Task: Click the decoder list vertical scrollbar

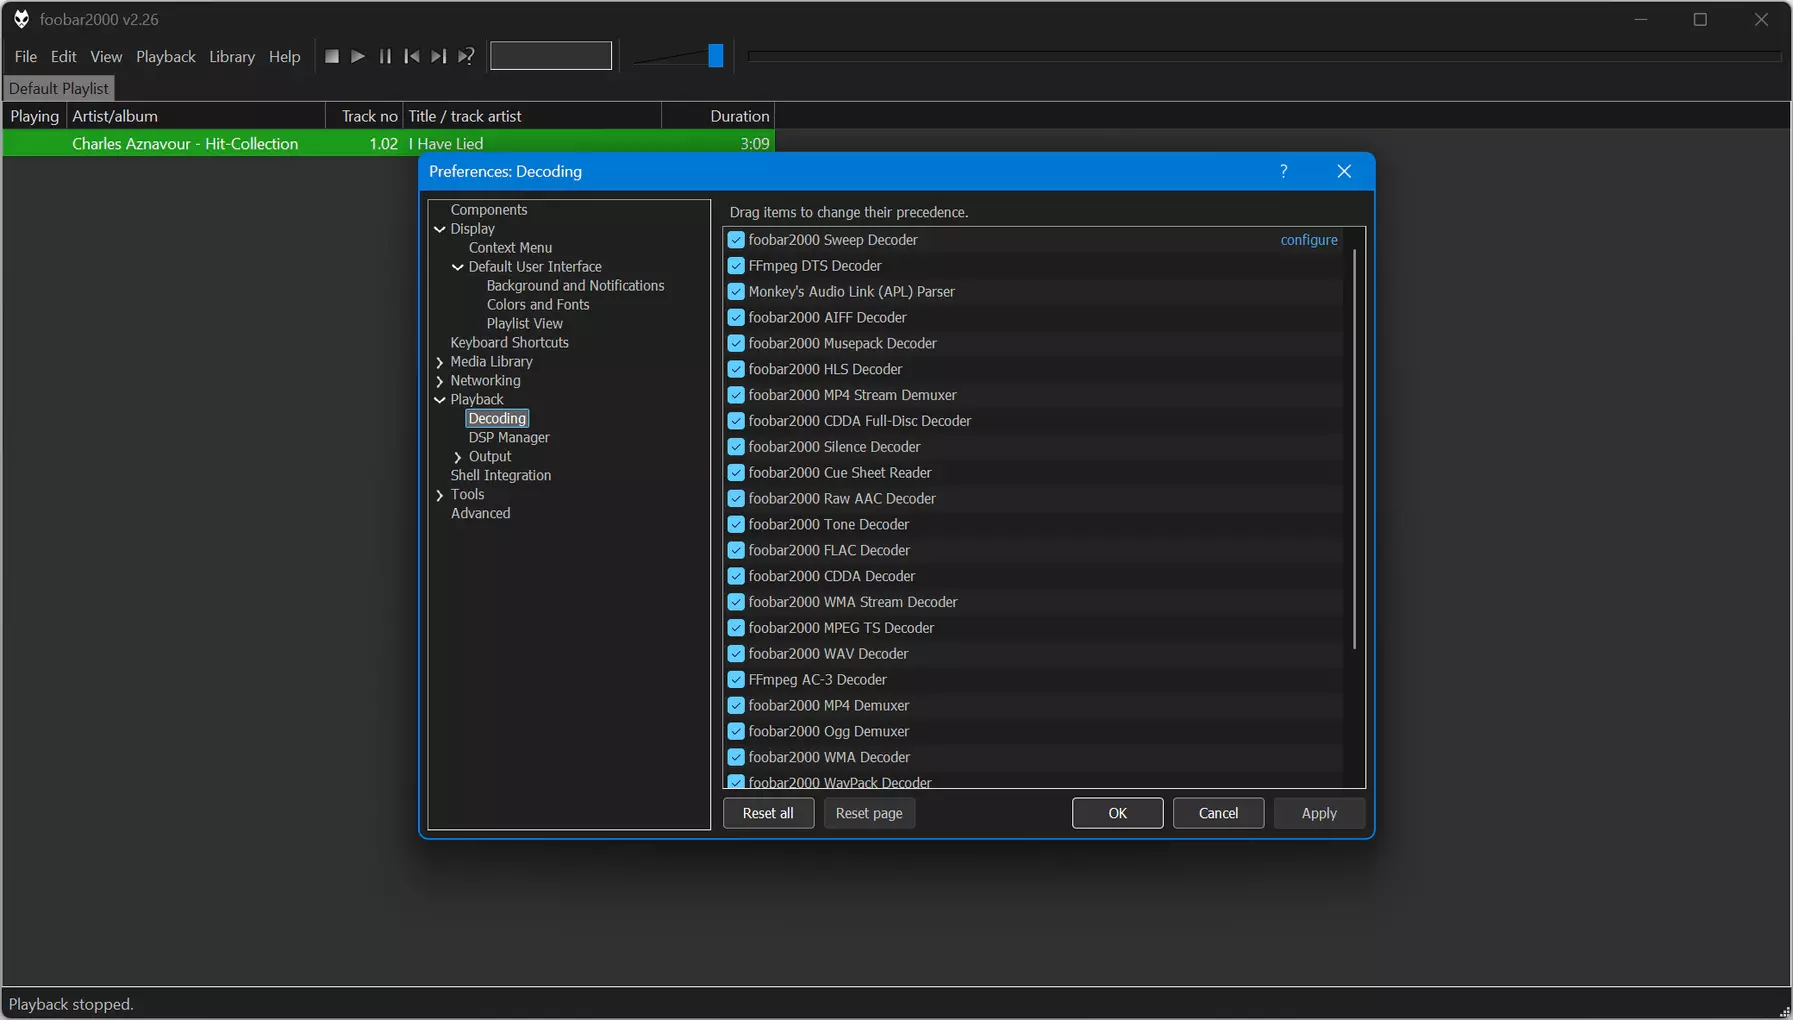Action: 1355,448
